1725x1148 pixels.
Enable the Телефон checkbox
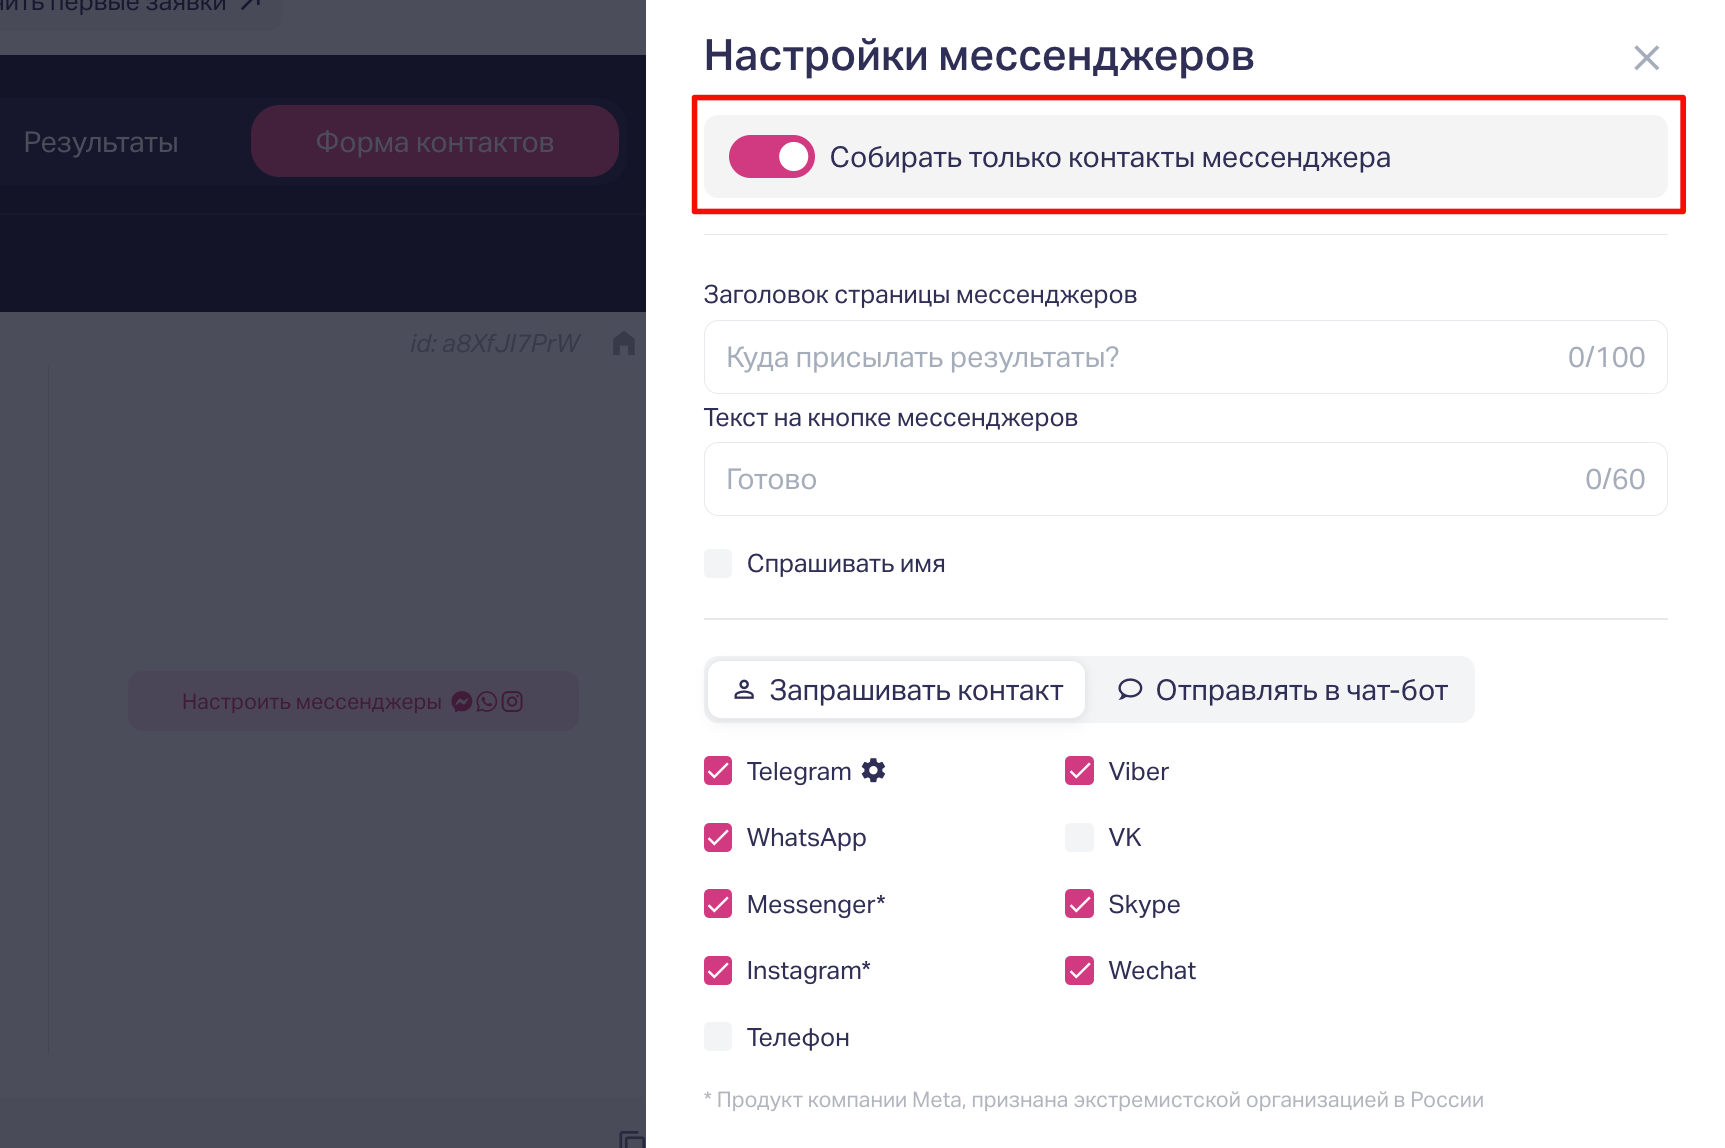[718, 1037]
